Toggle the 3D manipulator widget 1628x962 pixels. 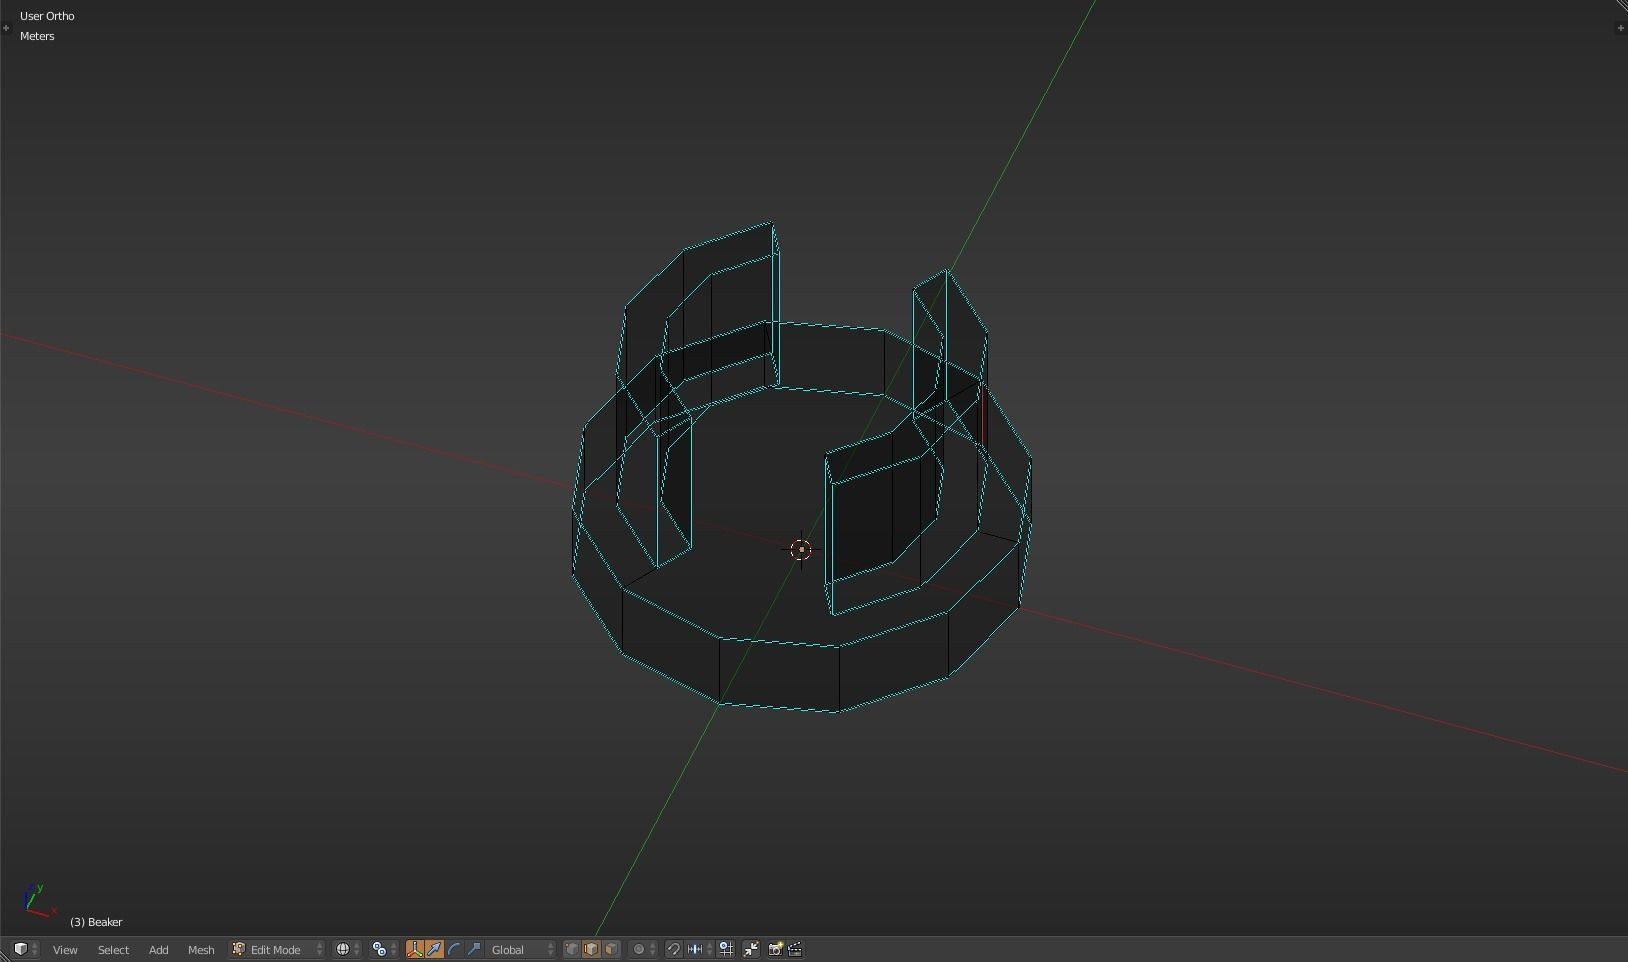click(x=415, y=949)
